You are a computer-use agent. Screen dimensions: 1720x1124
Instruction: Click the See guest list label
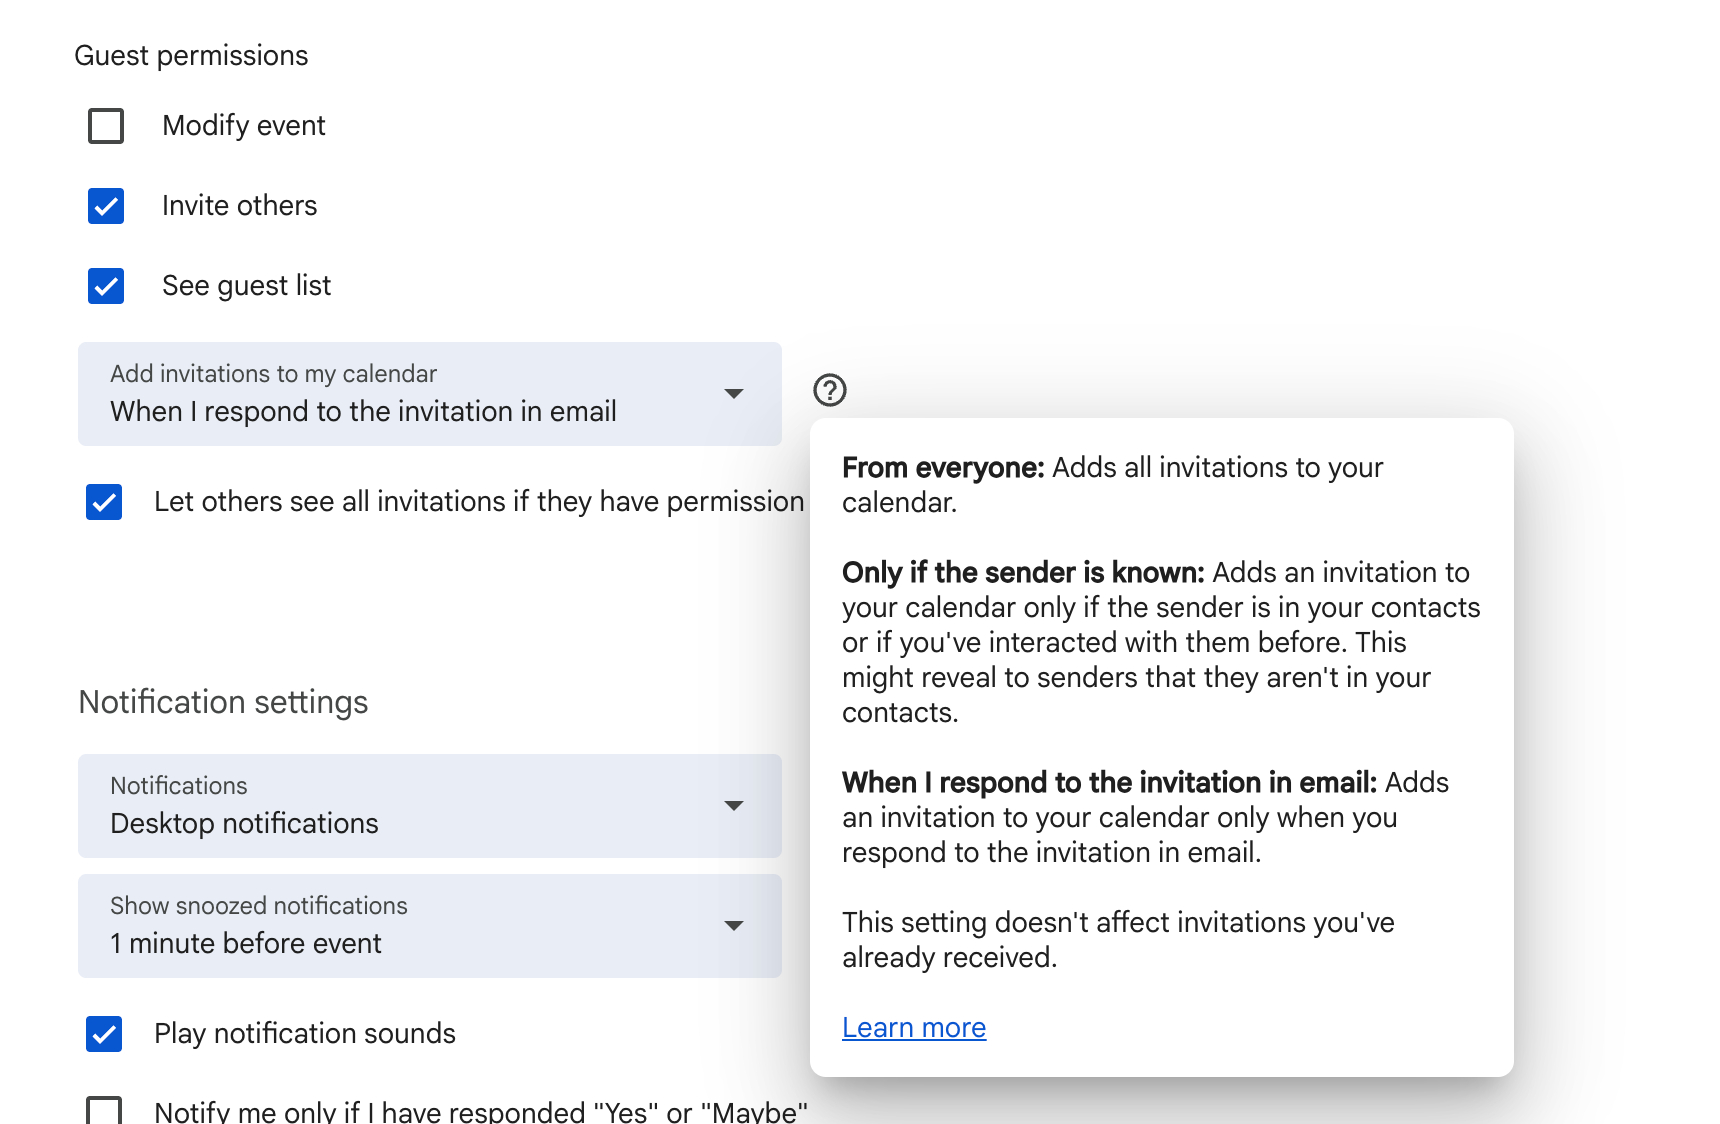246,286
